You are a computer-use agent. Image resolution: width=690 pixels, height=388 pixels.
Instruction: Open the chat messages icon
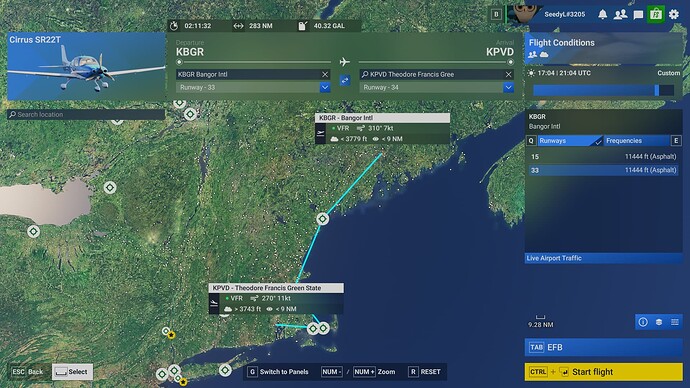[638, 15]
